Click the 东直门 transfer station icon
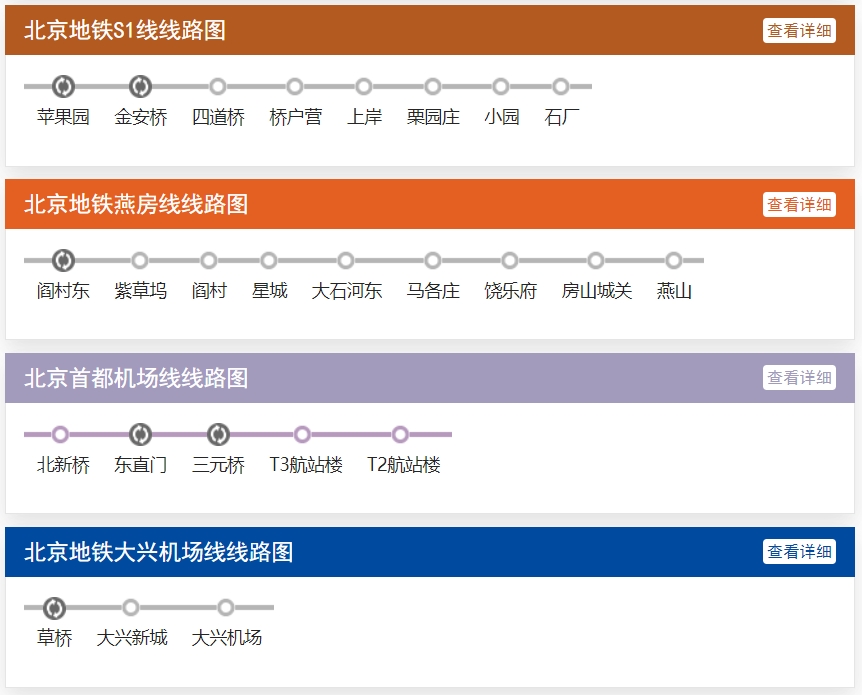This screenshot has width=862, height=695. coord(140,435)
